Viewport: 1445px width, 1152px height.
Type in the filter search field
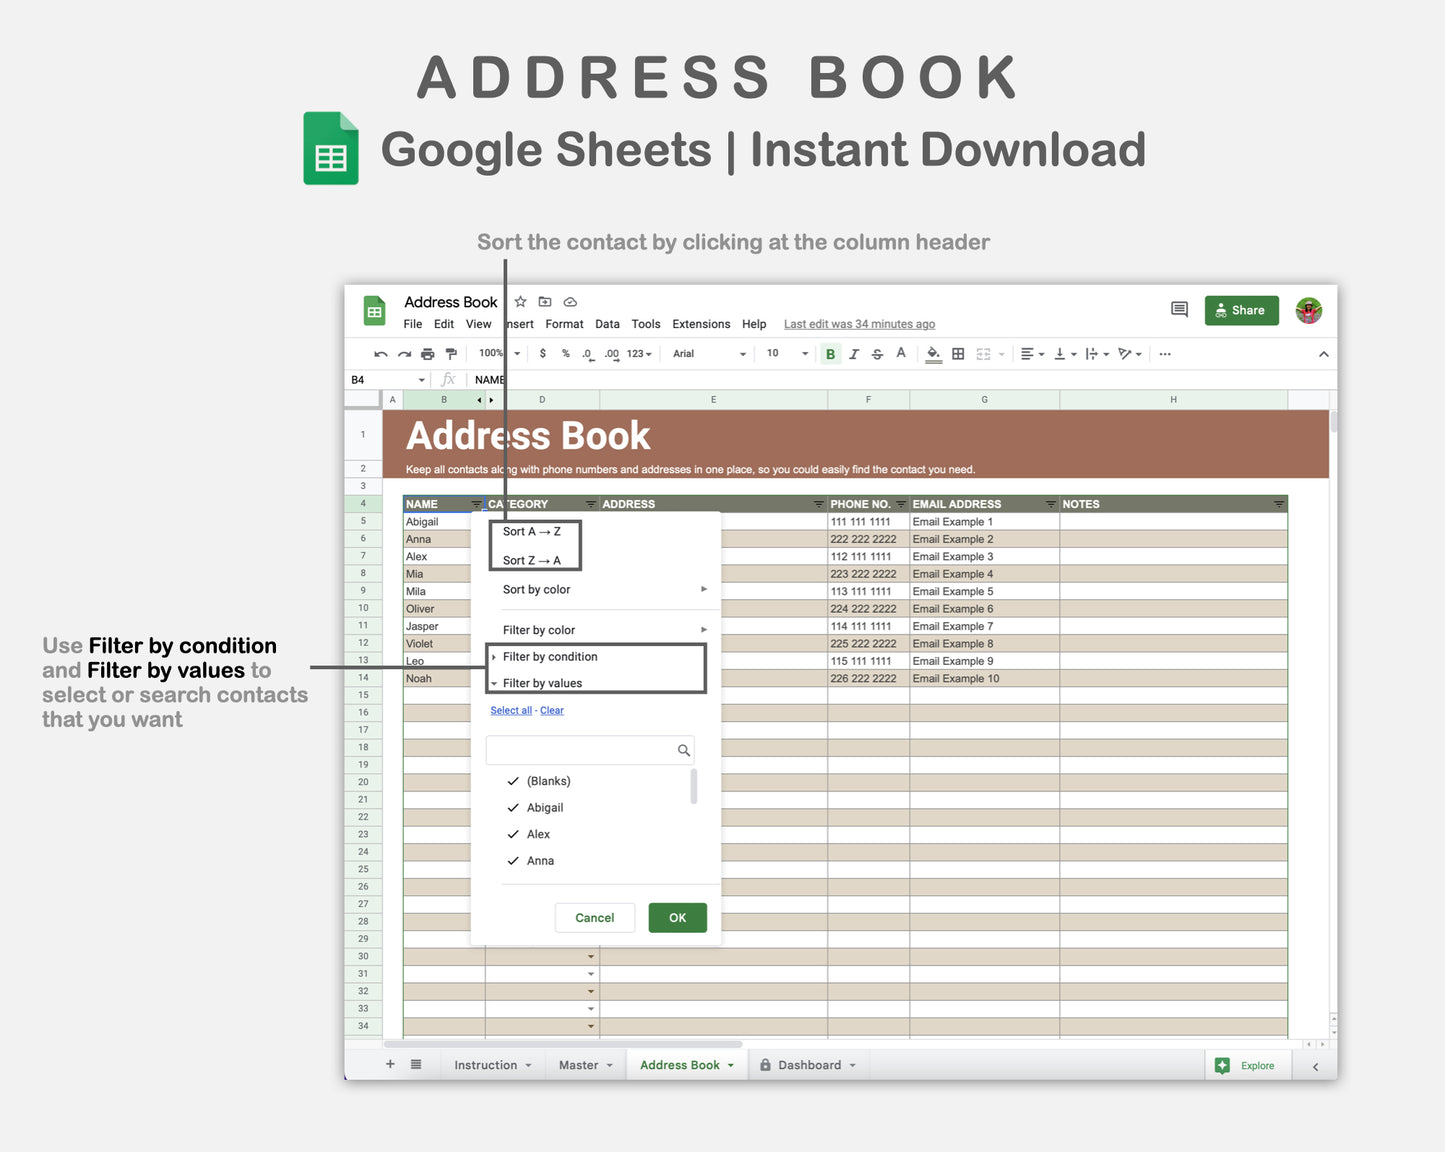(585, 750)
